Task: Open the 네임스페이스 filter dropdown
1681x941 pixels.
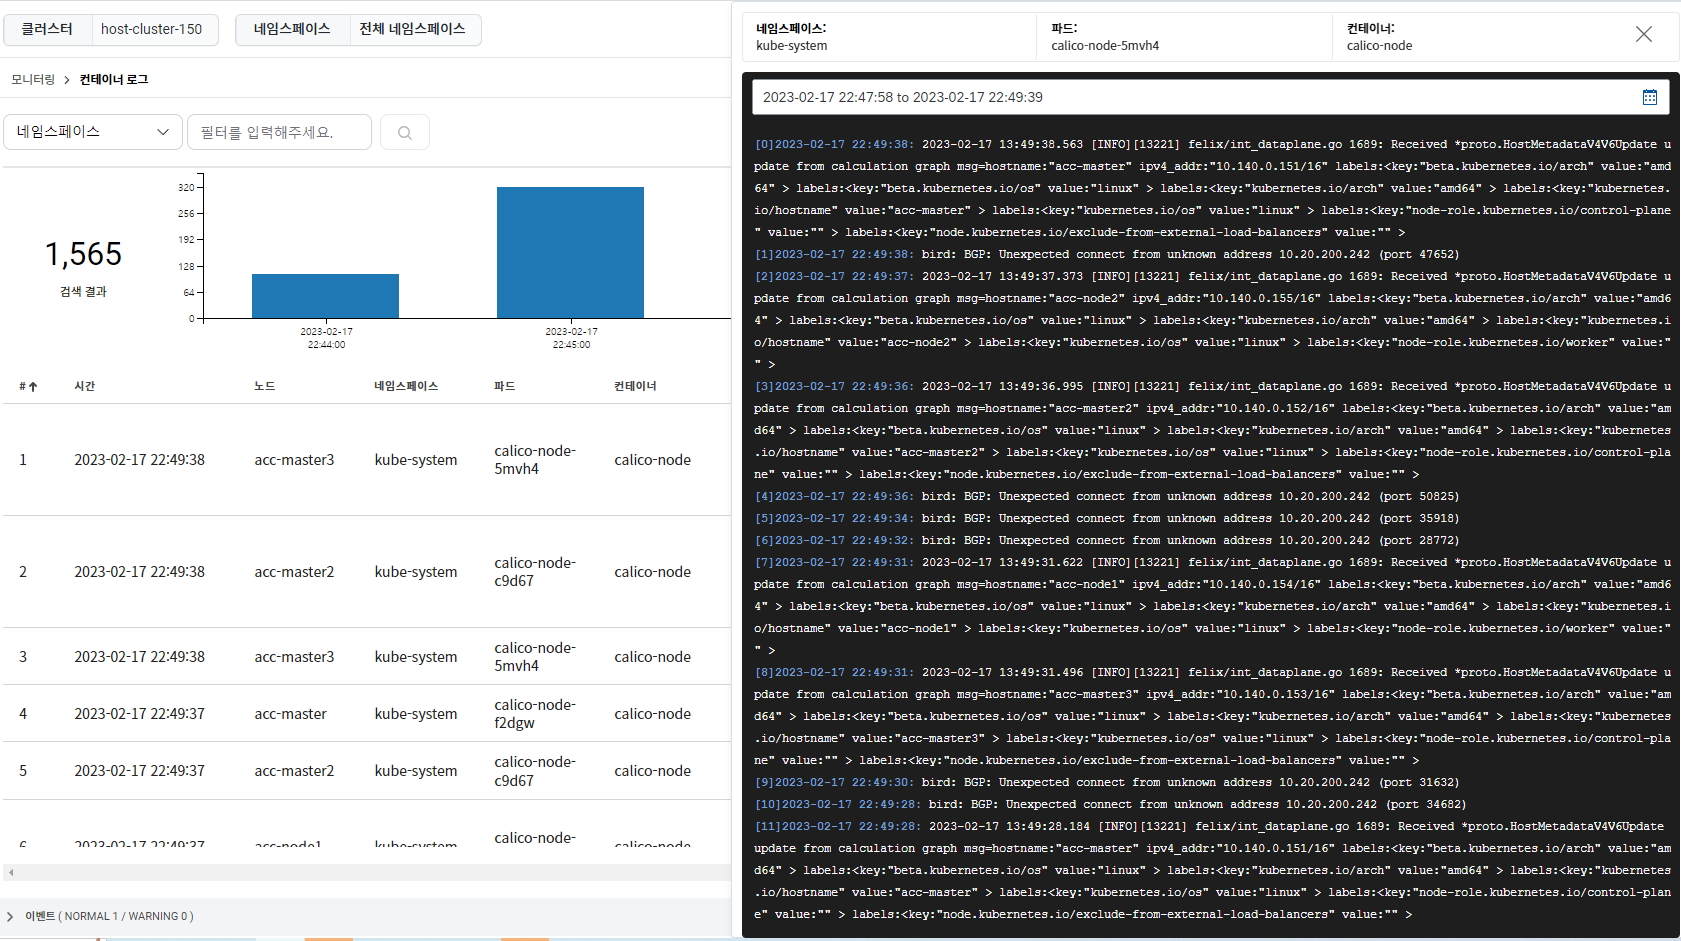Action: tap(93, 132)
